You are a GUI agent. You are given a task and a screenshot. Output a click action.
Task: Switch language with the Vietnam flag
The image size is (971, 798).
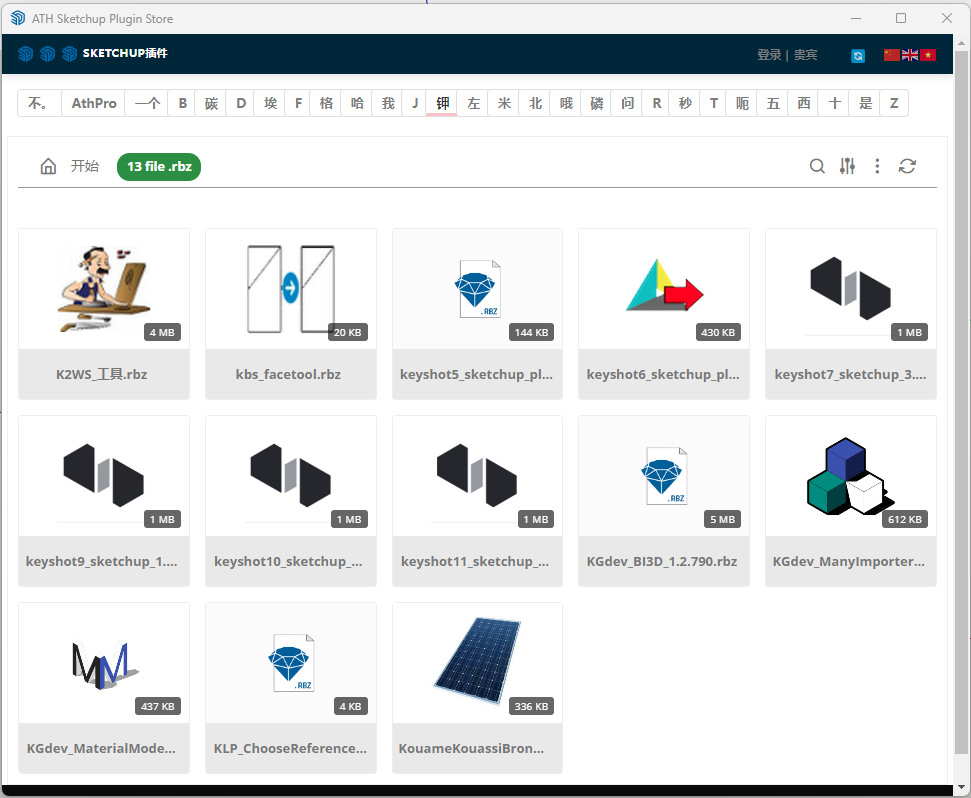(x=927, y=55)
